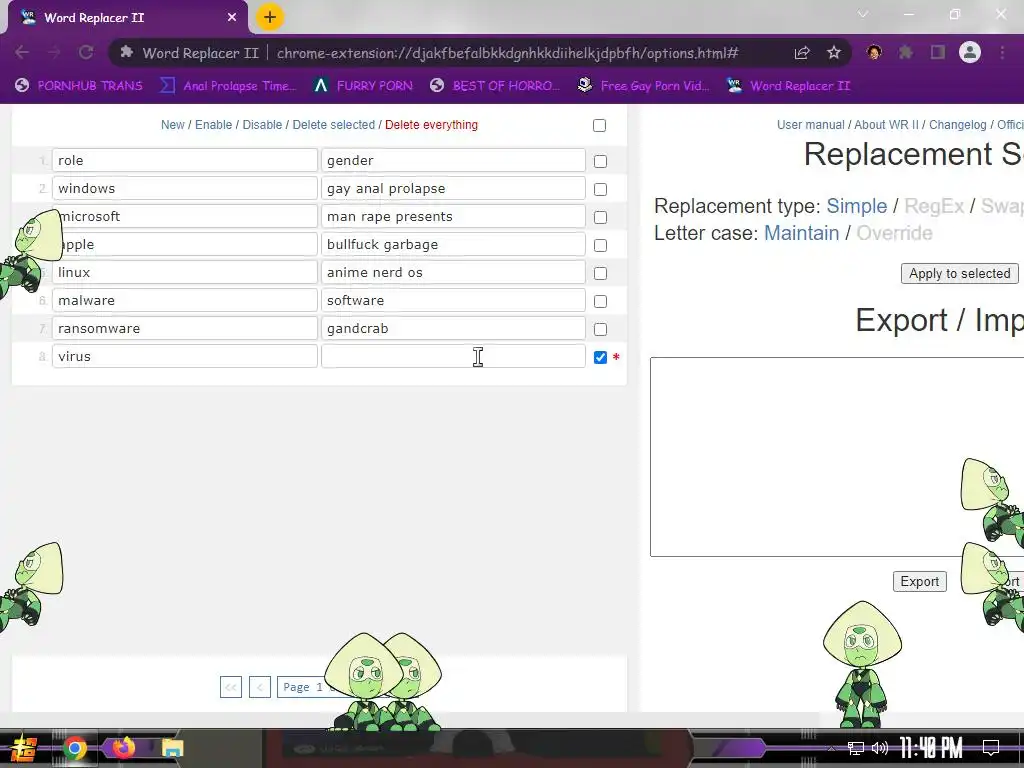Click the red Delete everything link
Viewport: 1024px width, 768px height.
431,125
